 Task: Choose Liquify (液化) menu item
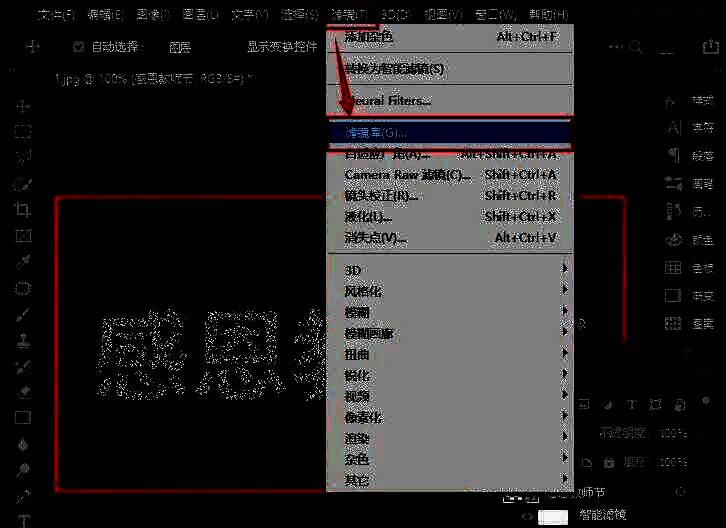[x=450, y=217]
